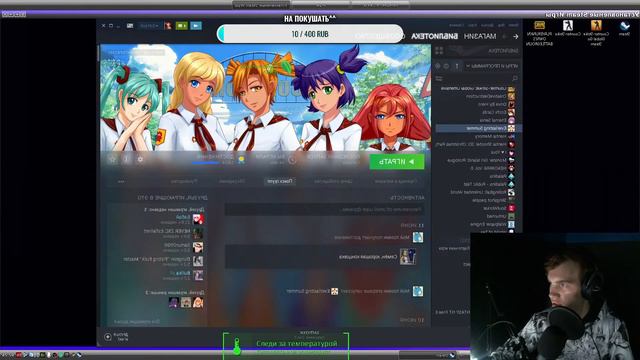Select Unturned in the library list

(x=496, y=216)
